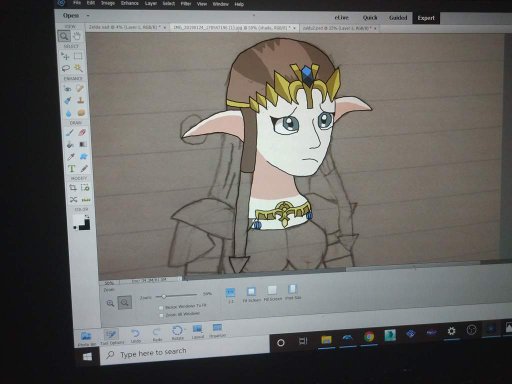Click the Fit Screen button

(252, 294)
